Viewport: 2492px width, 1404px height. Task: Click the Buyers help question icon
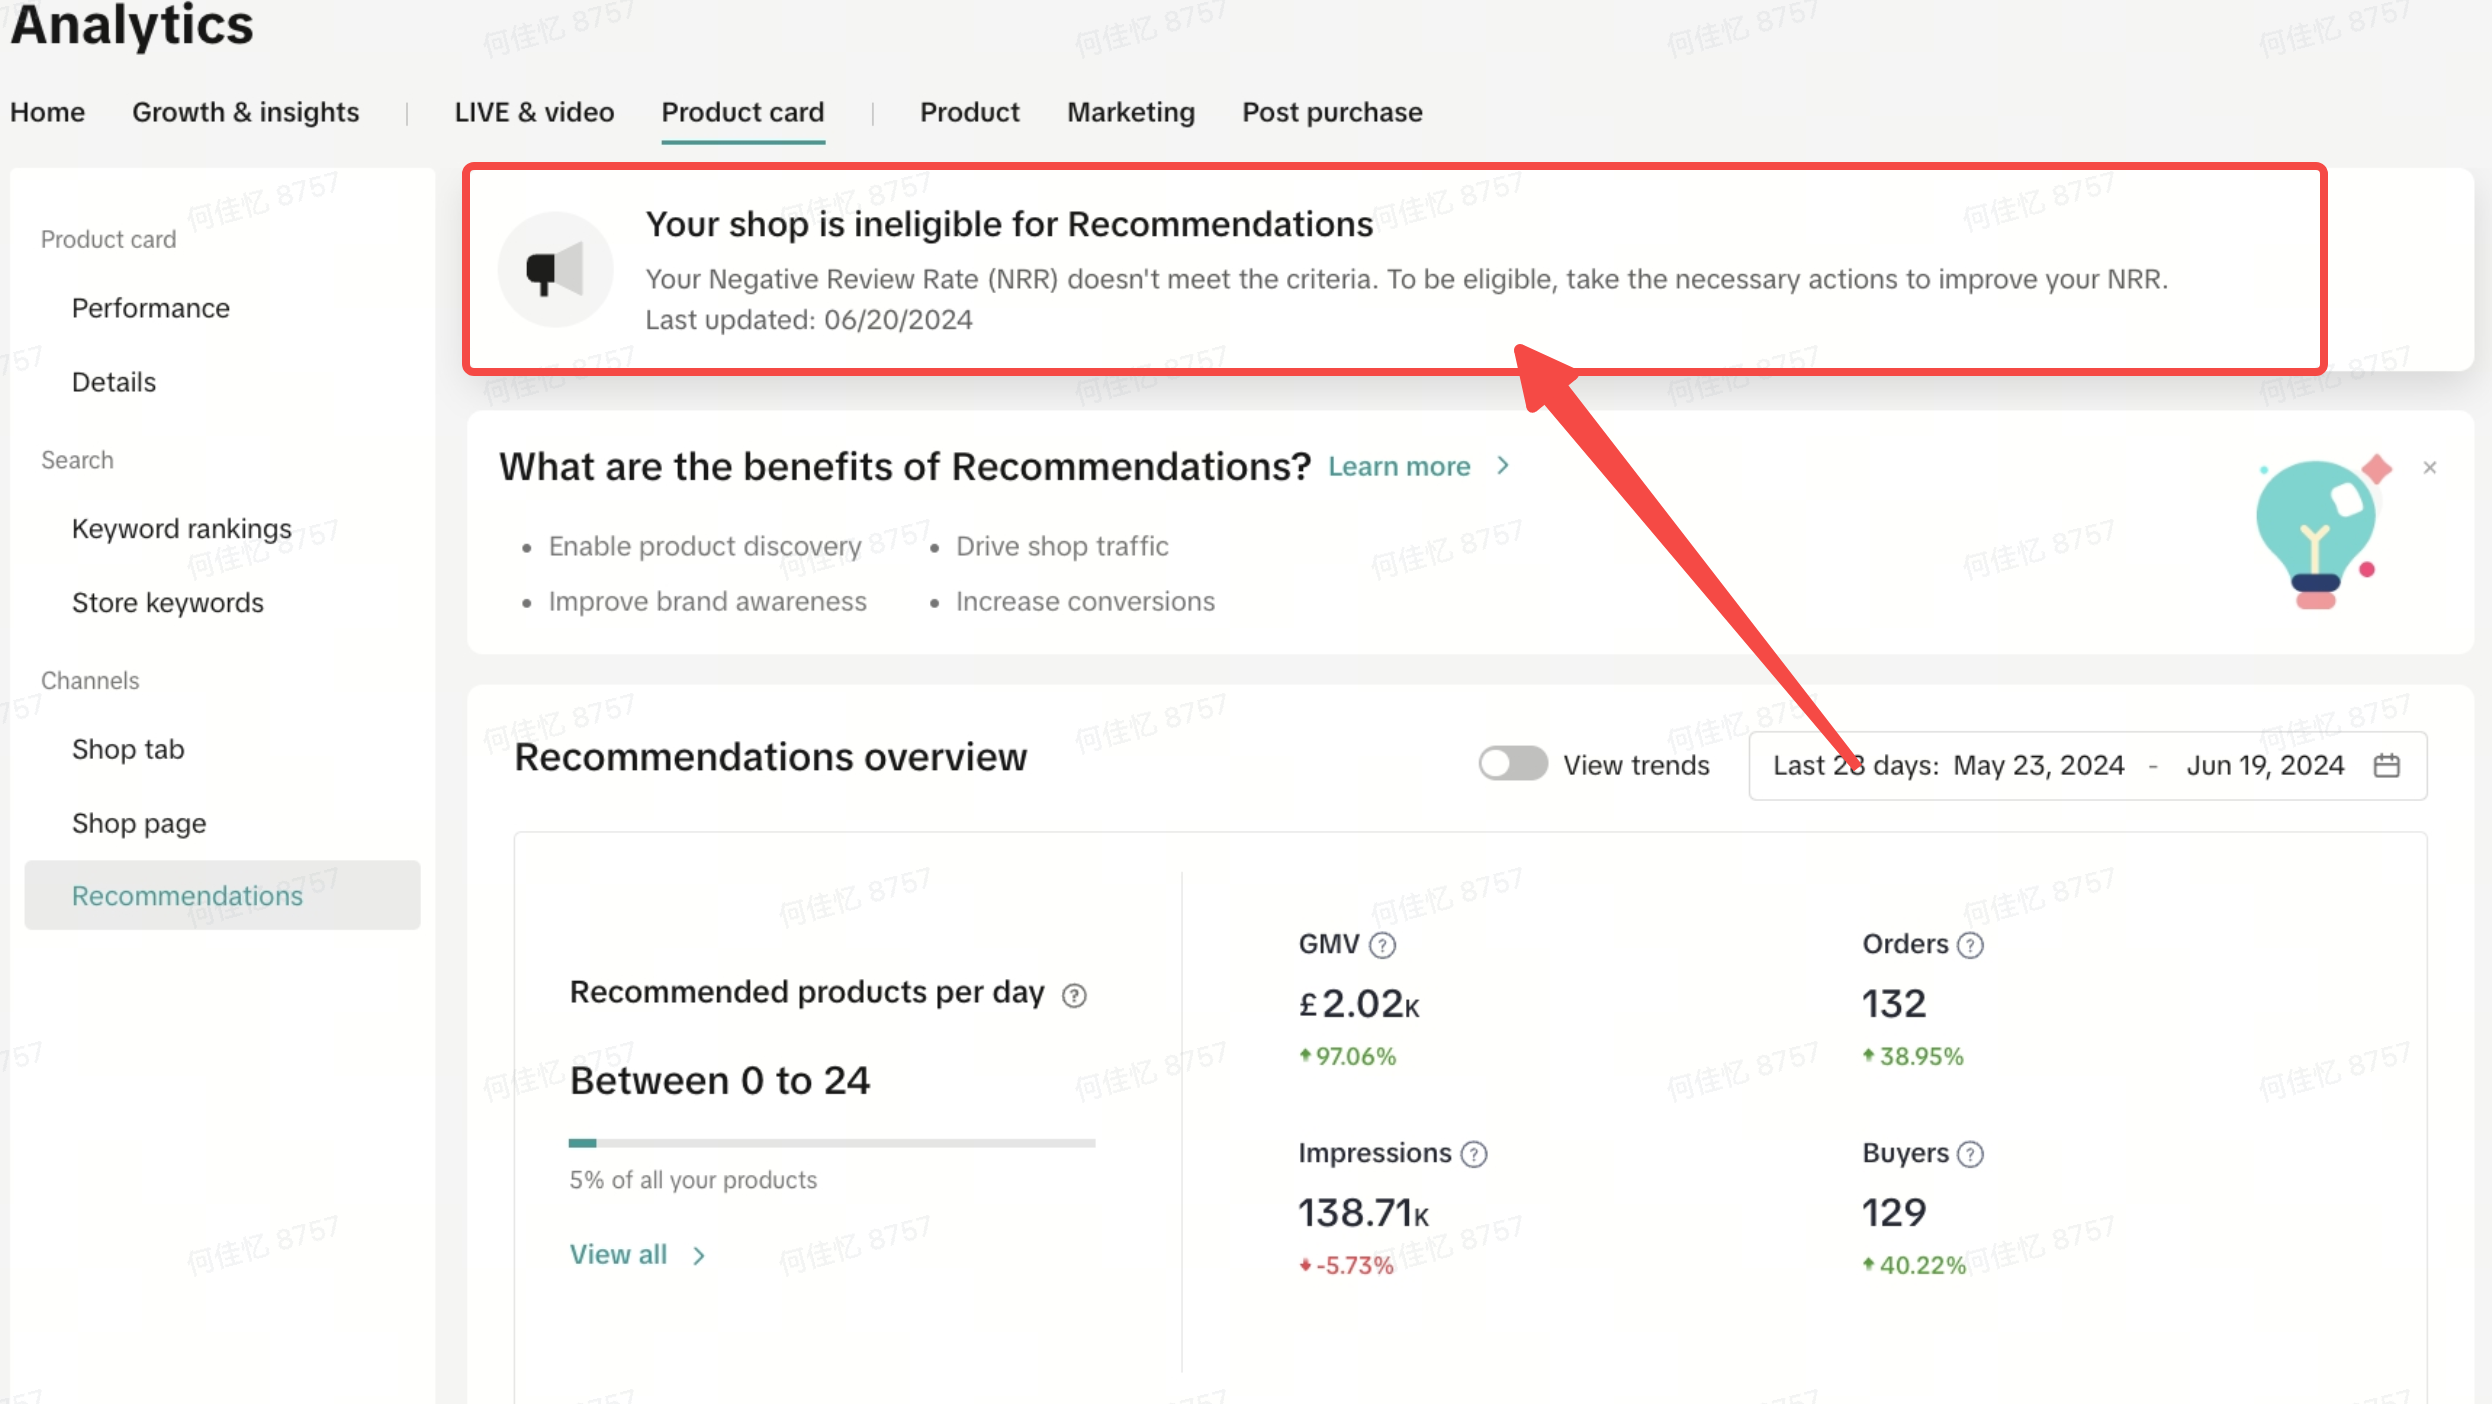pyautogui.click(x=1970, y=1154)
